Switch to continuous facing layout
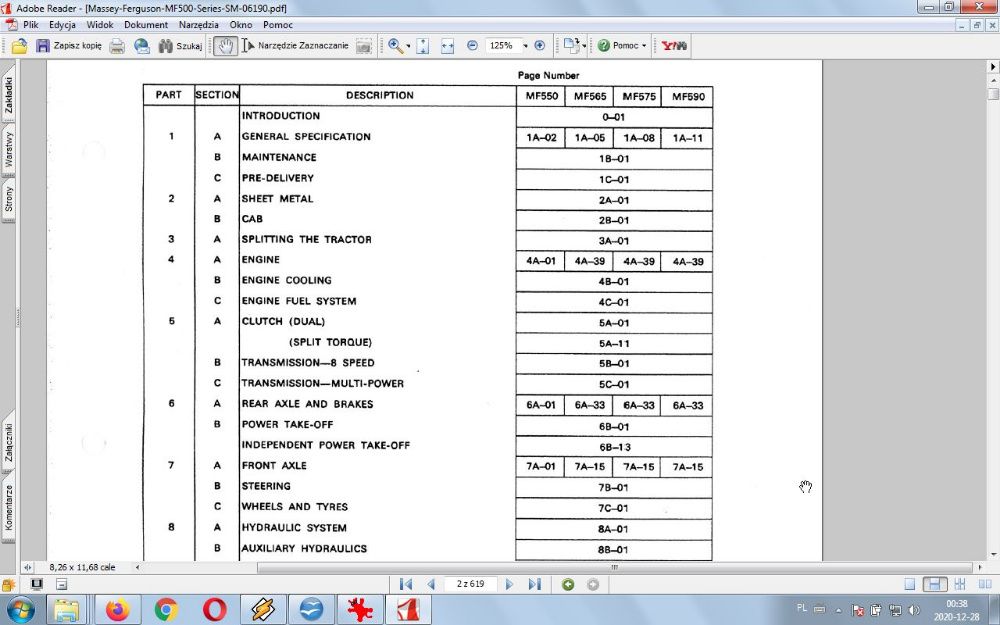The width and height of the screenshot is (1000, 625). click(x=960, y=584)
